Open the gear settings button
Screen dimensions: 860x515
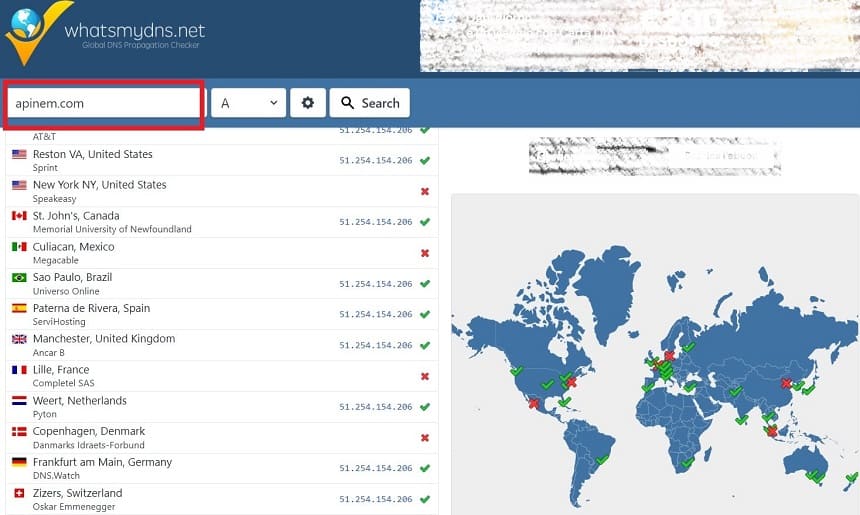click(308, 103)
